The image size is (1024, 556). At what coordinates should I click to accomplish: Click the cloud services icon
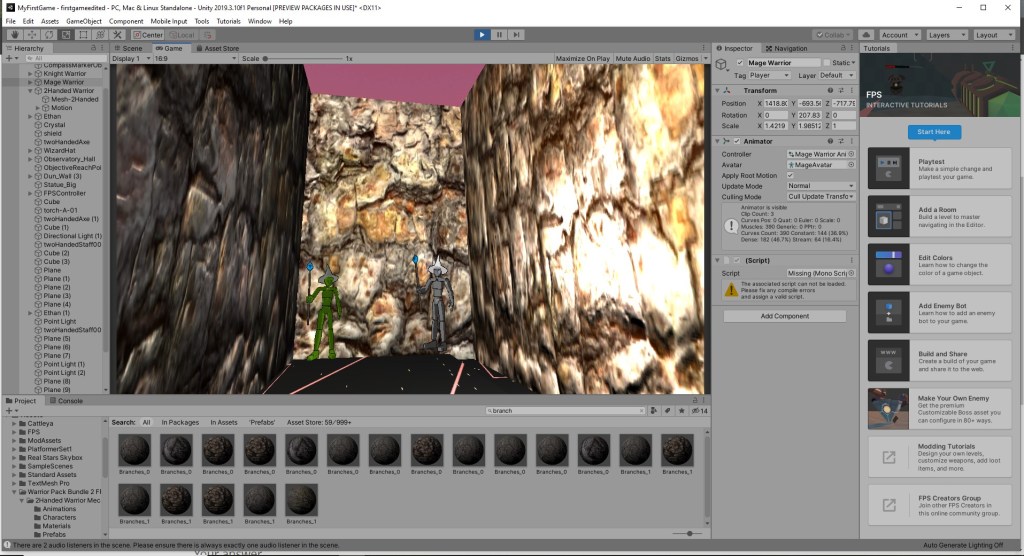coord(866,35)
